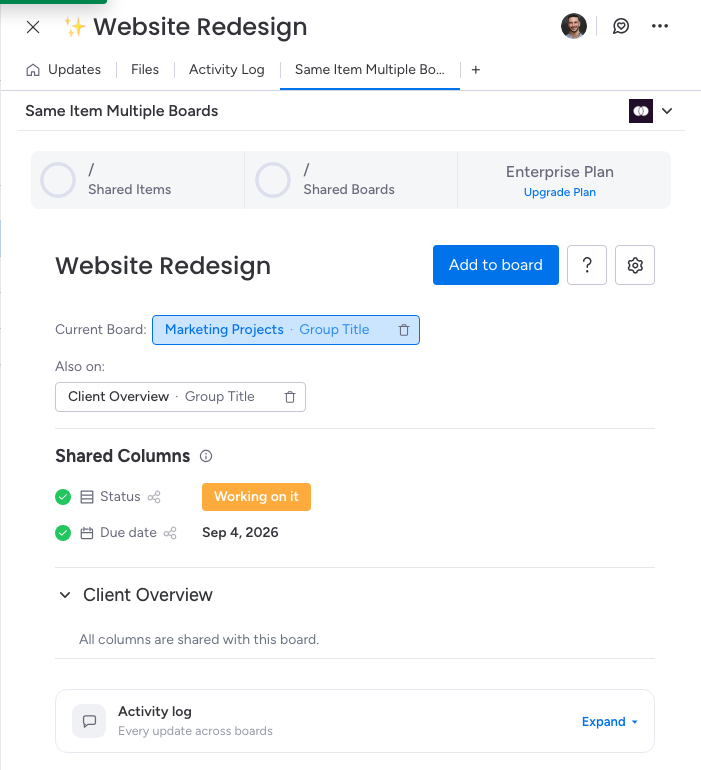
Task: Click the Sep 4, 2026 due date
Action: [x=240, y=533]
